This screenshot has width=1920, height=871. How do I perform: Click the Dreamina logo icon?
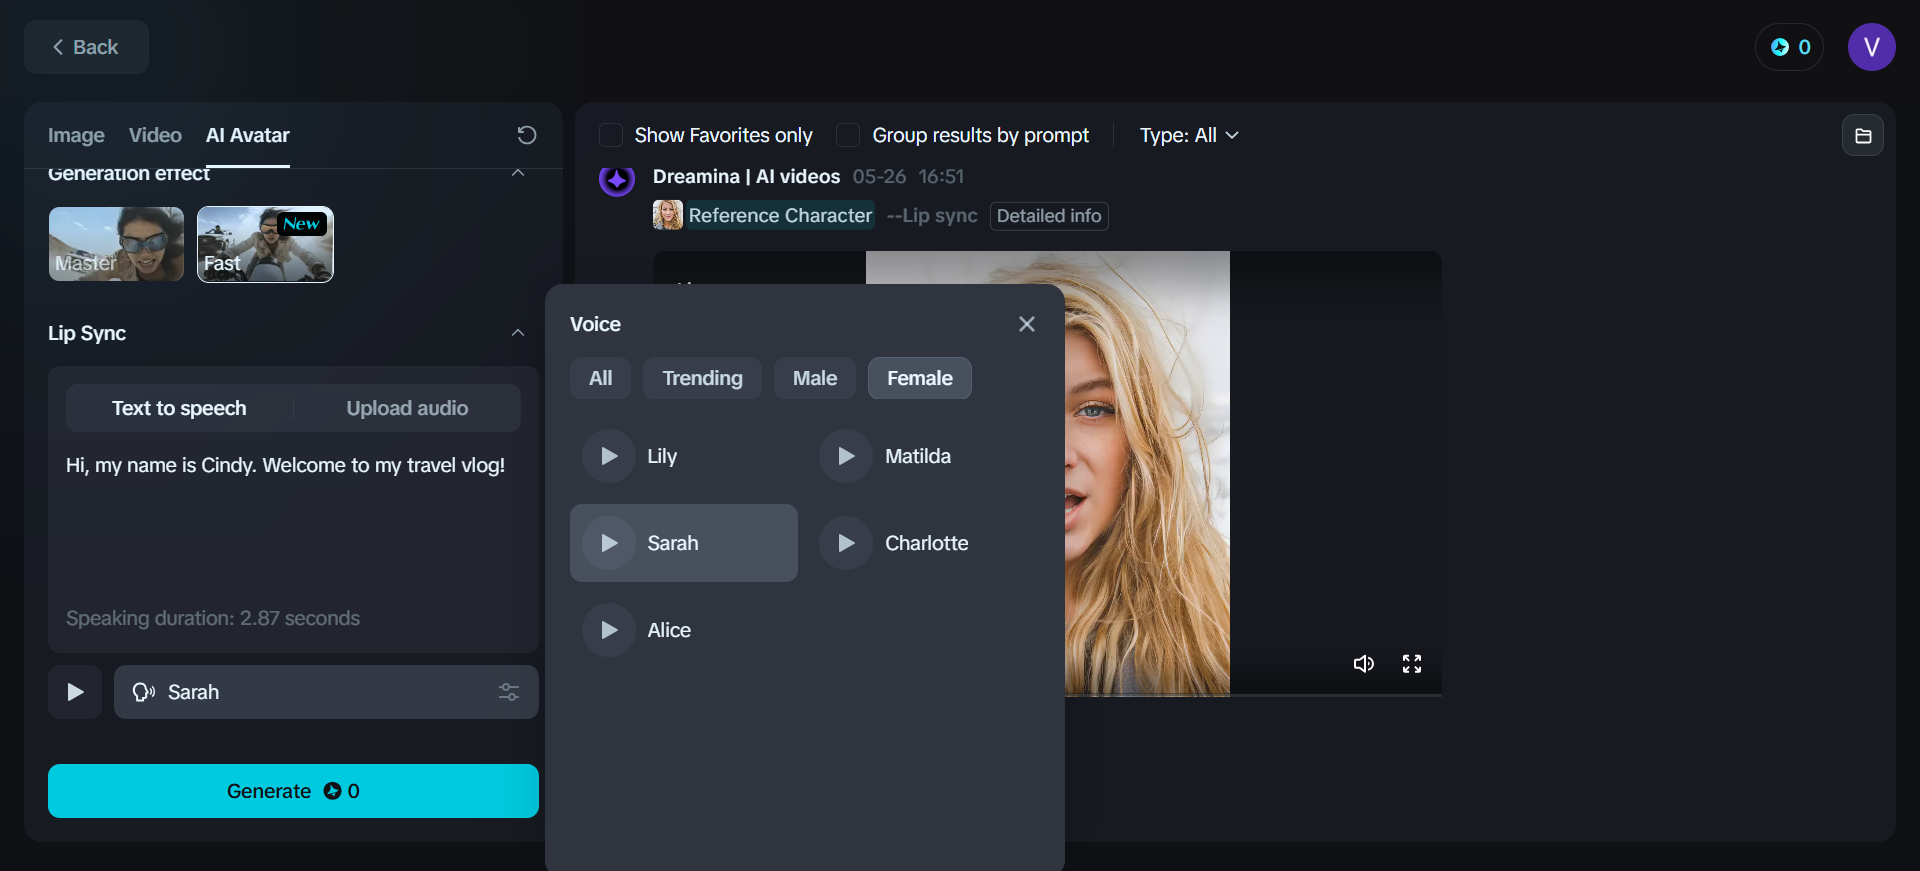coord(617,179)
